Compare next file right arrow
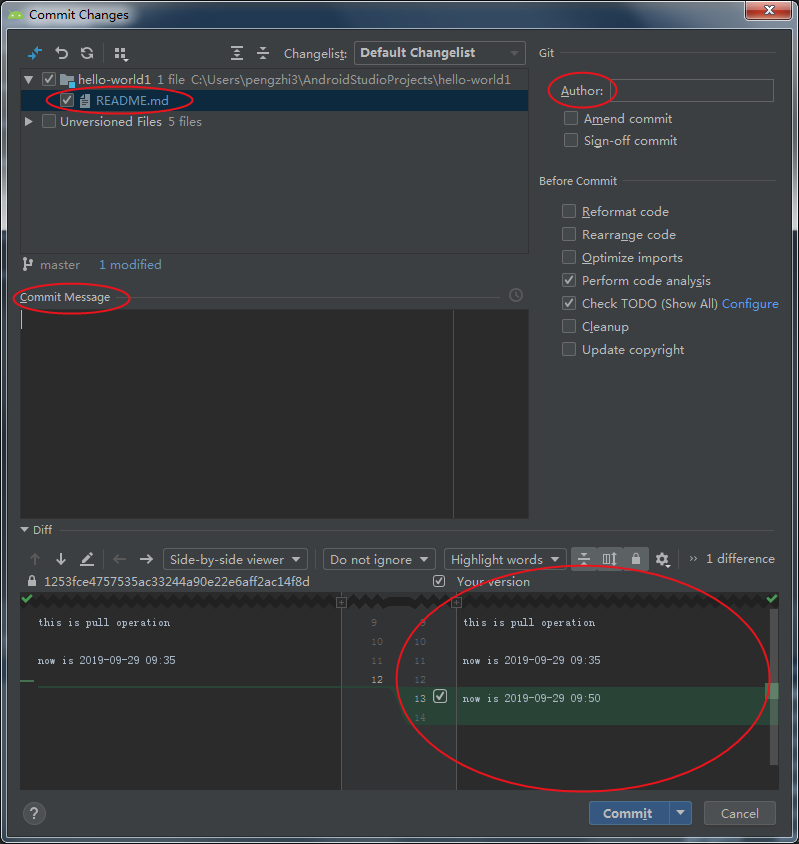Image resolution: width=799 pixels, height=844 pixels. 146,559
